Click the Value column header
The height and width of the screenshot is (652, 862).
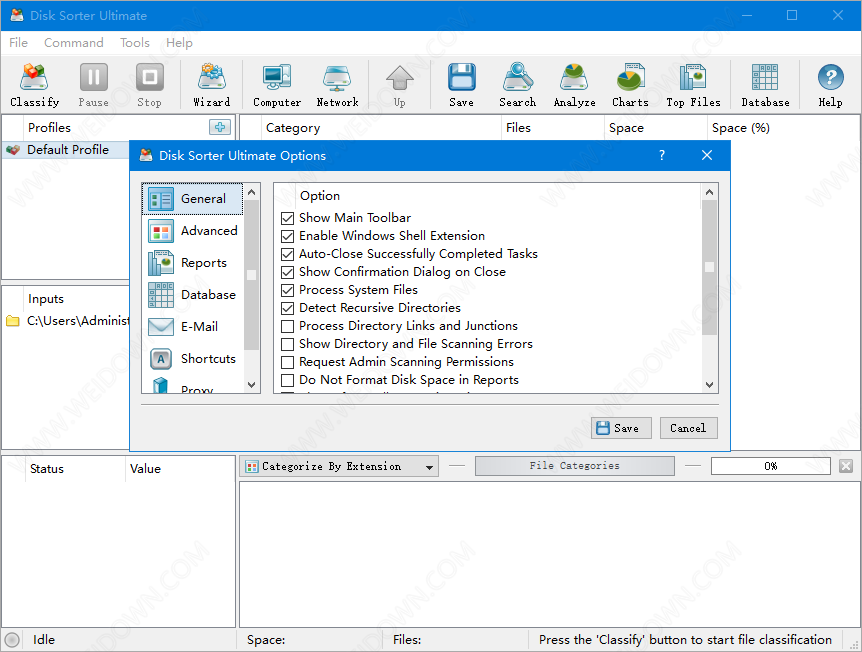[x=180, y=469]
